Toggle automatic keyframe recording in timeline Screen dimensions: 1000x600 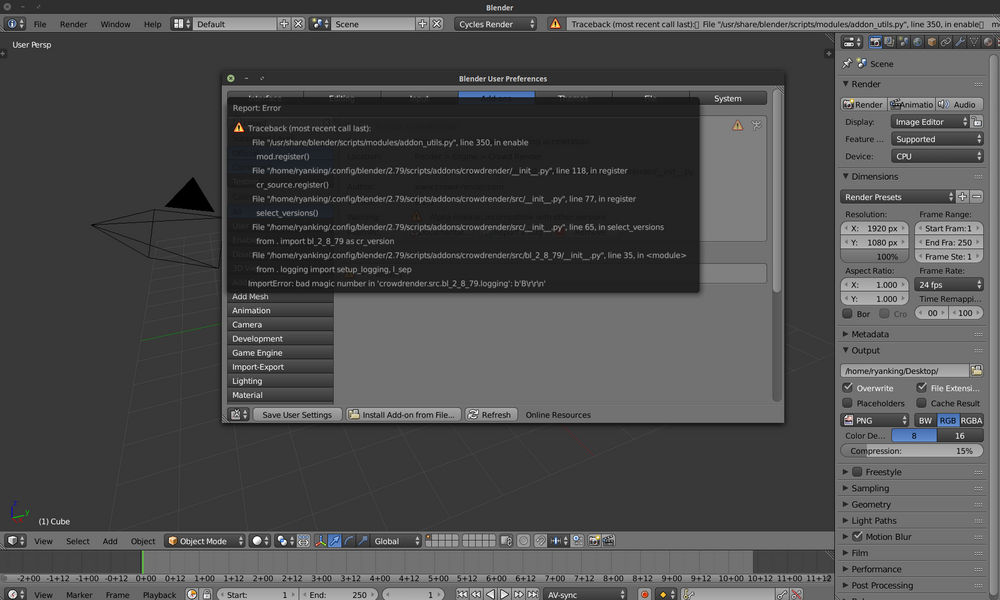[x=645, y=593]
